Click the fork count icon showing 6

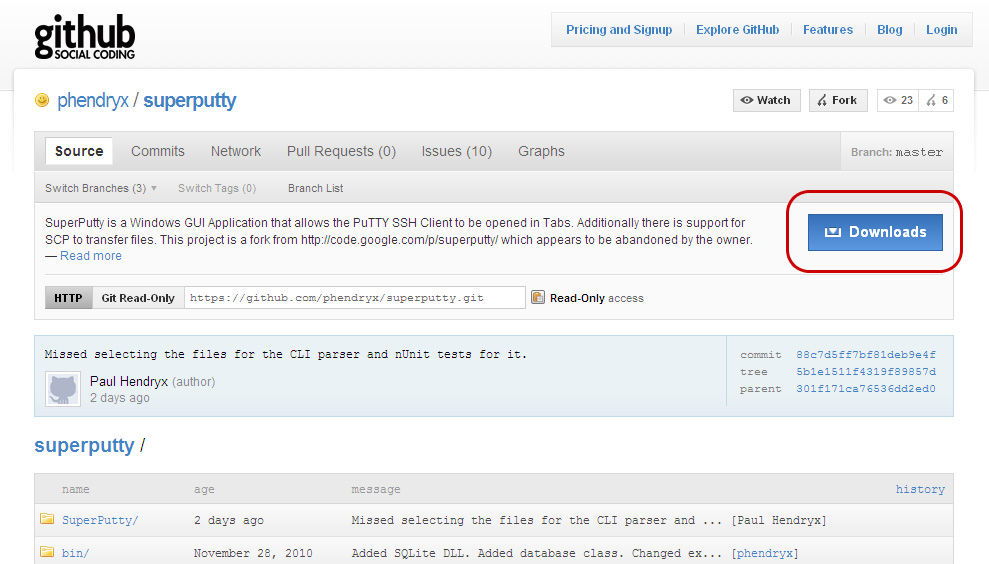(931, 100)
